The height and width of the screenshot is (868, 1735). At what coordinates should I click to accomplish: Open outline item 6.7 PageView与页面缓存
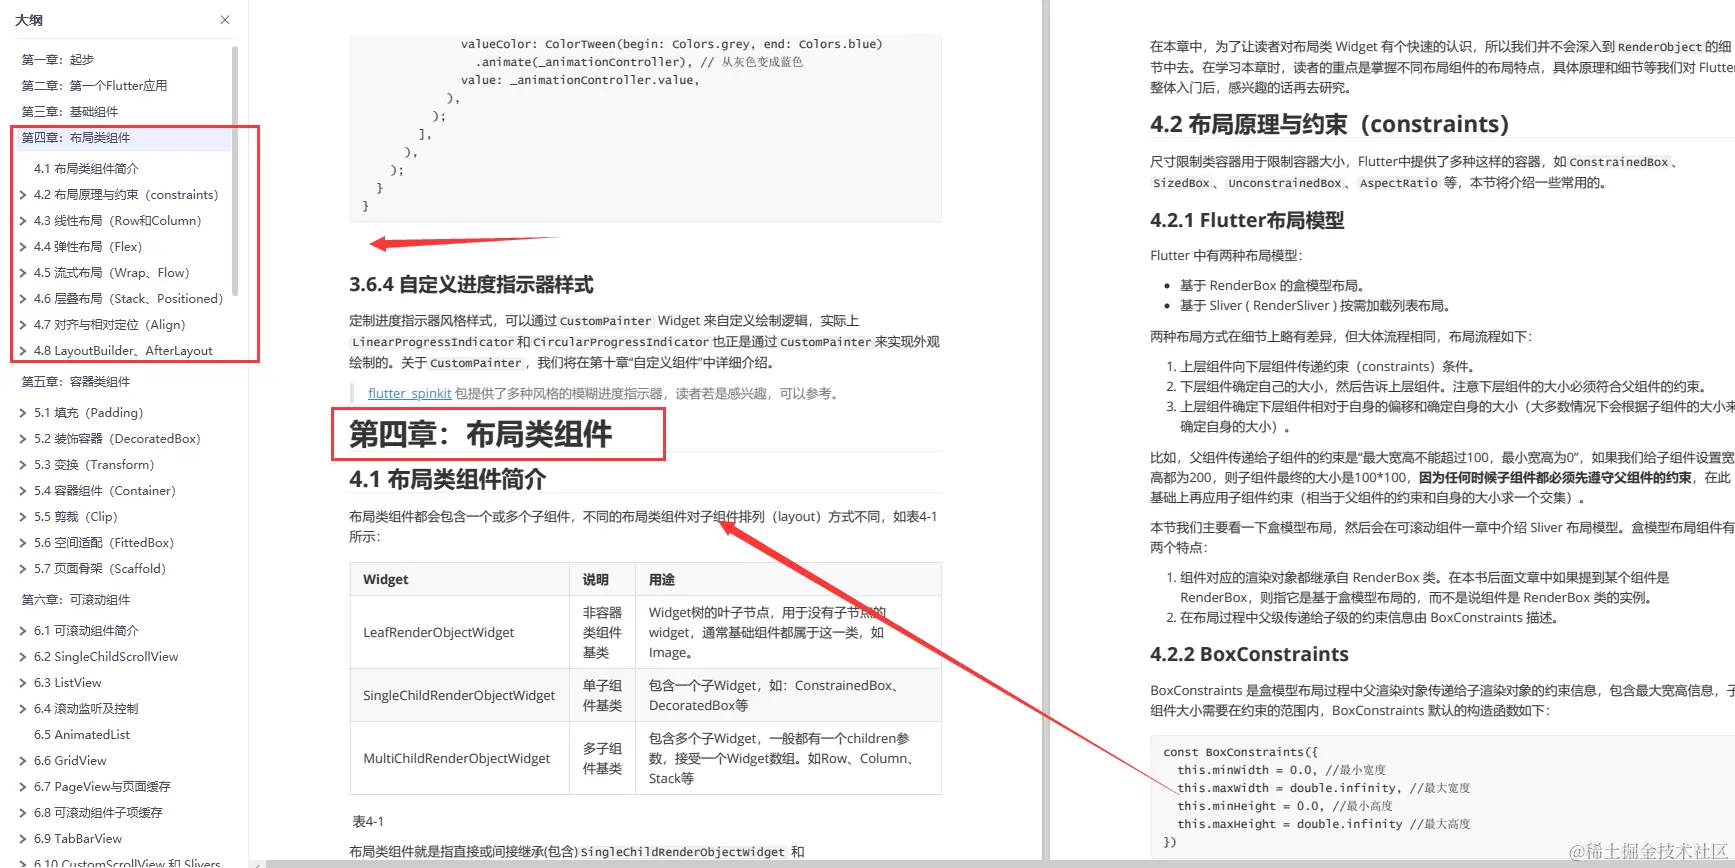point(102,786)
